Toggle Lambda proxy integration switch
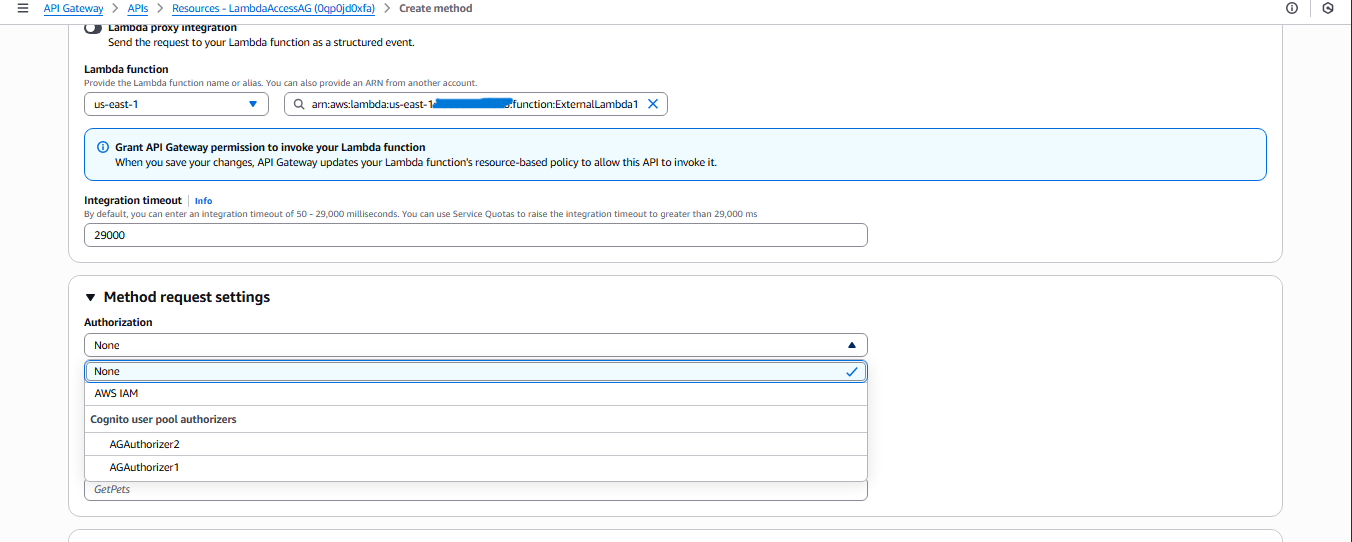 93,28
